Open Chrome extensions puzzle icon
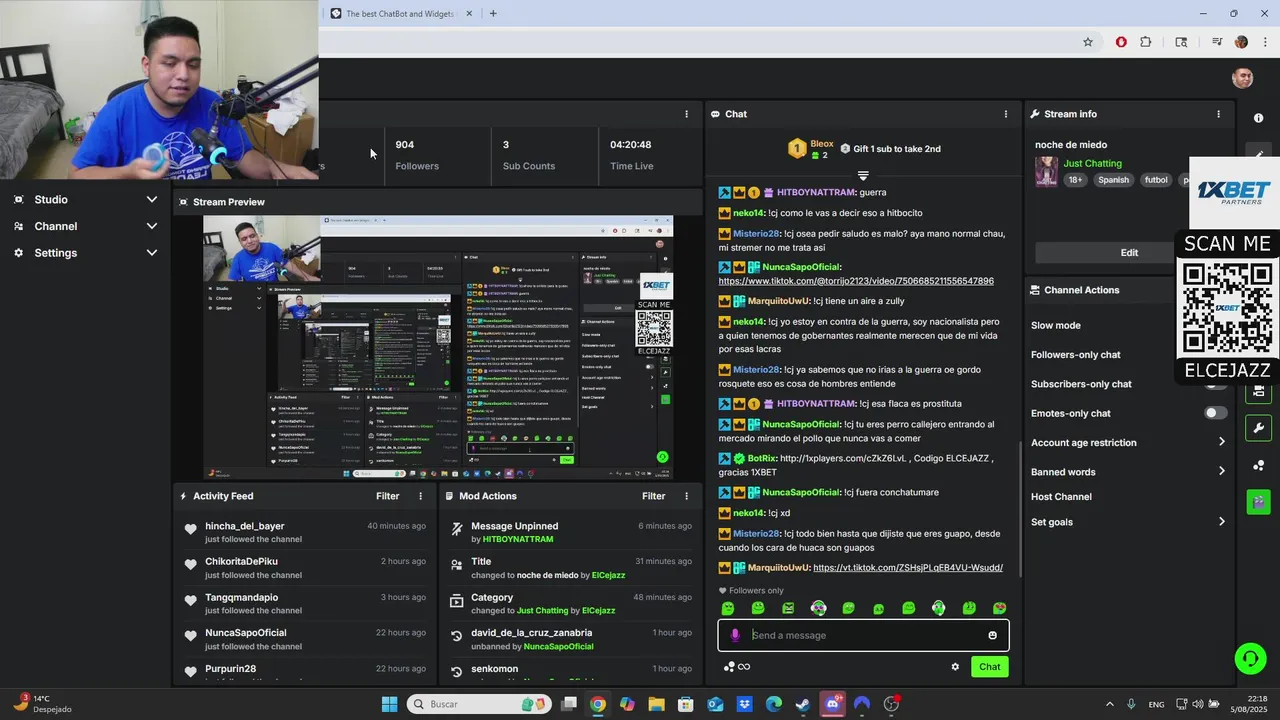1280x720 pixels. pyautogui.click(x=1146, y=42)
